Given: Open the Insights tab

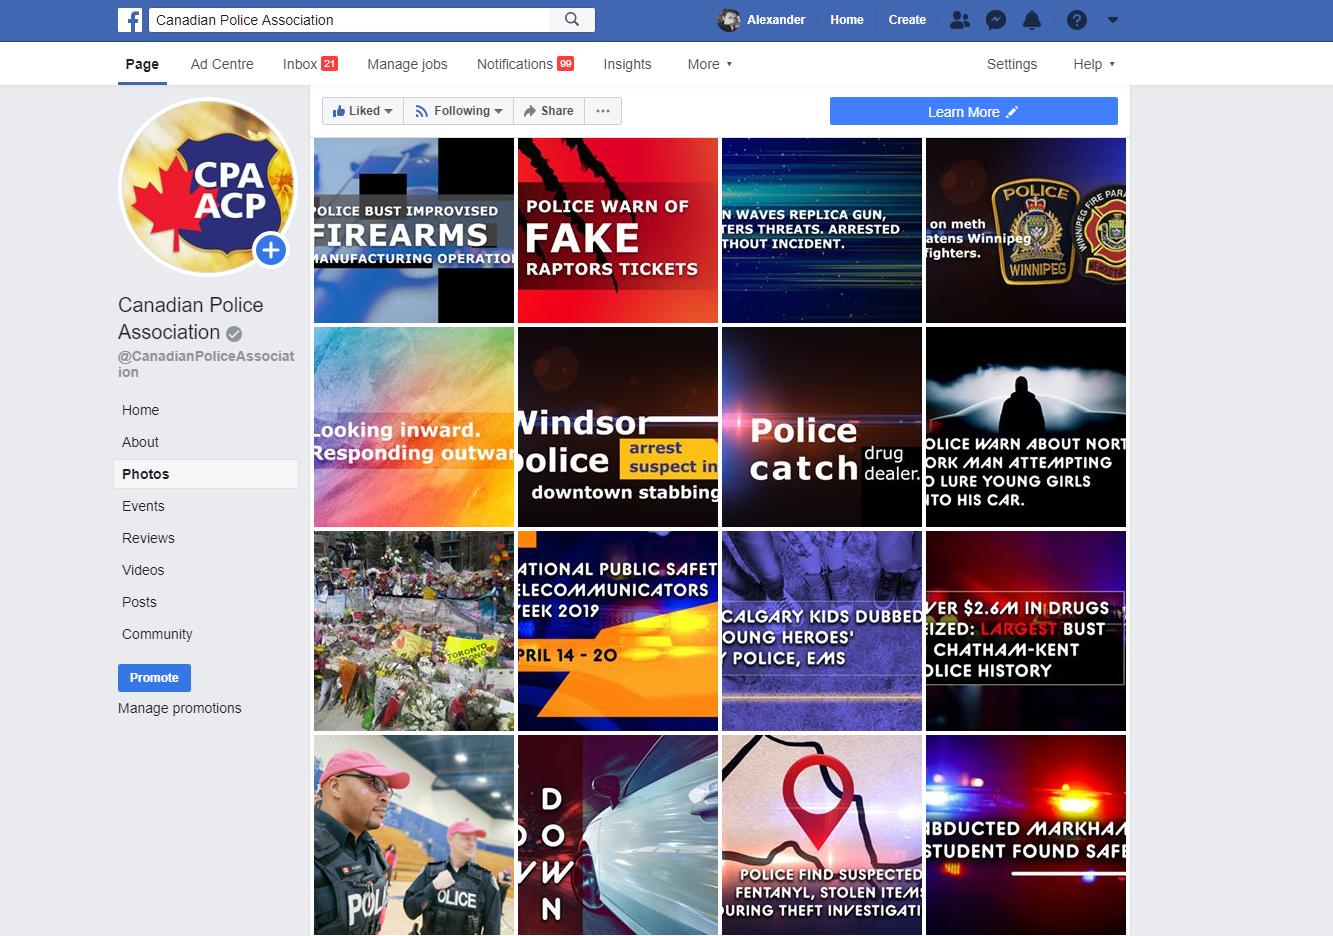Looking at the screenshot, I should 627,64.
